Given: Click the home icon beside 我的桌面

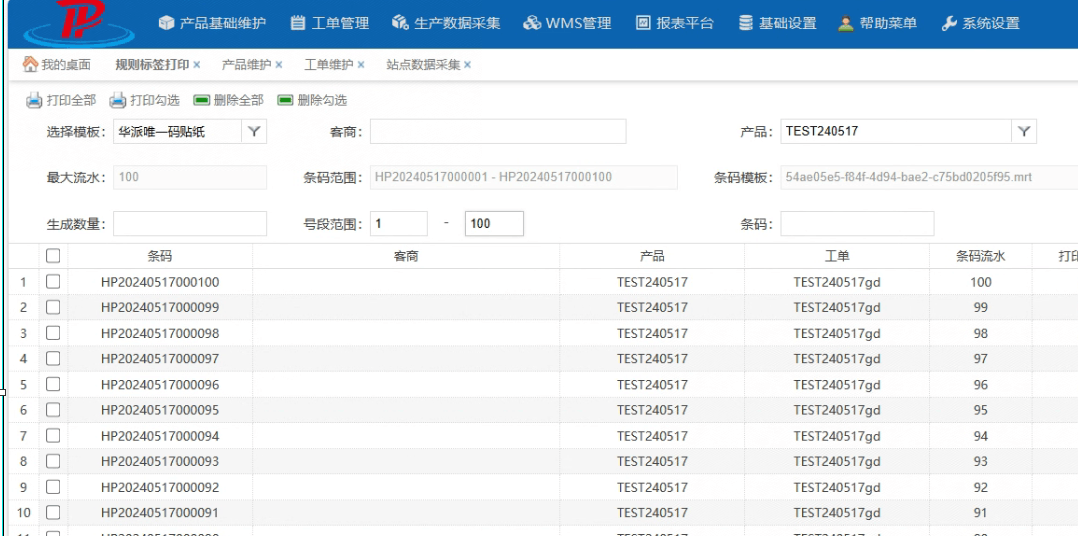Looking at the screenshot, I should coord(30,65).
